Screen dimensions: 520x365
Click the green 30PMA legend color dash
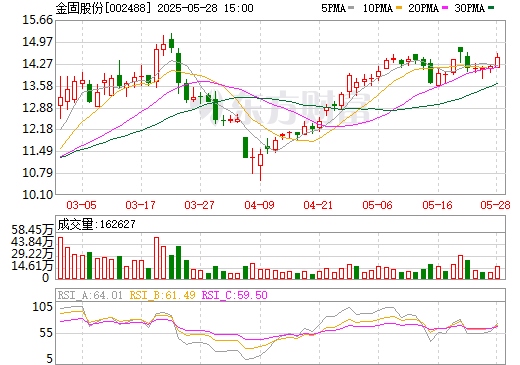point(491,7)
